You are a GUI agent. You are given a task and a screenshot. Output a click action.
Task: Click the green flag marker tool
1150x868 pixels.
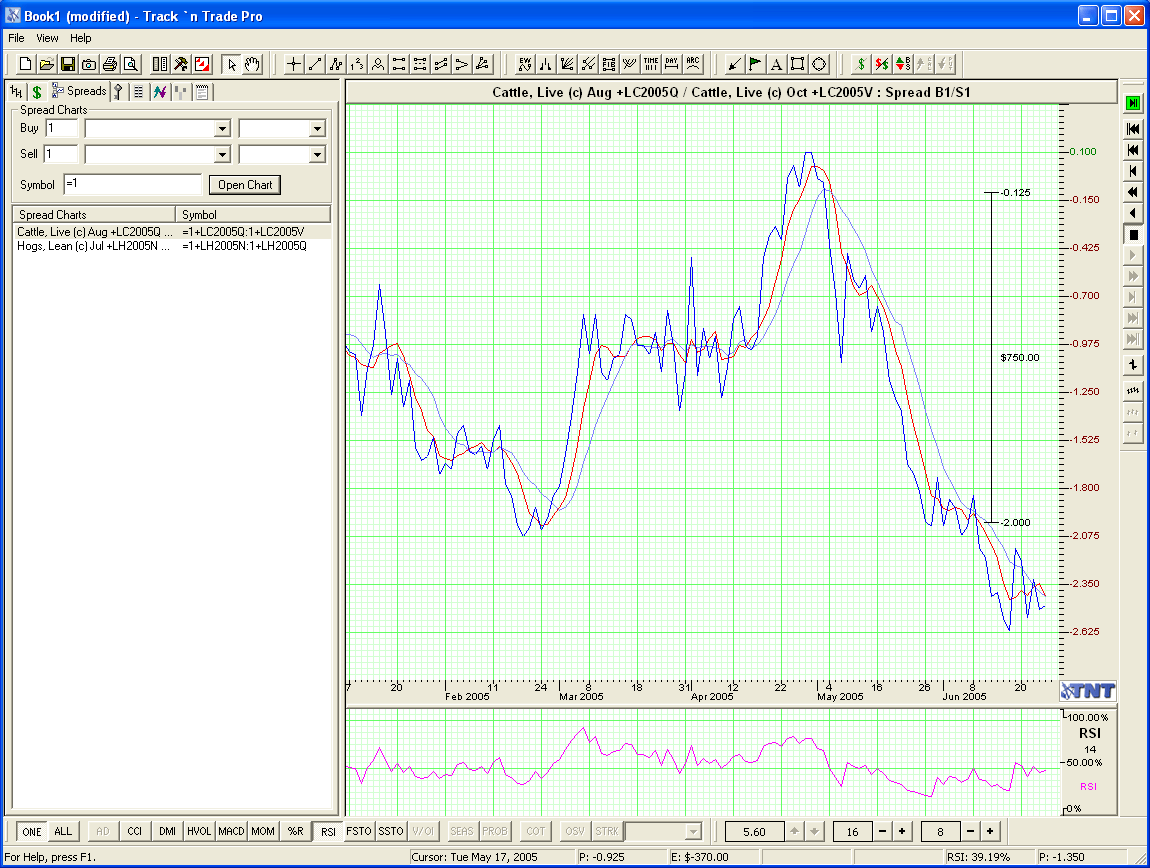tap(755, 64)
